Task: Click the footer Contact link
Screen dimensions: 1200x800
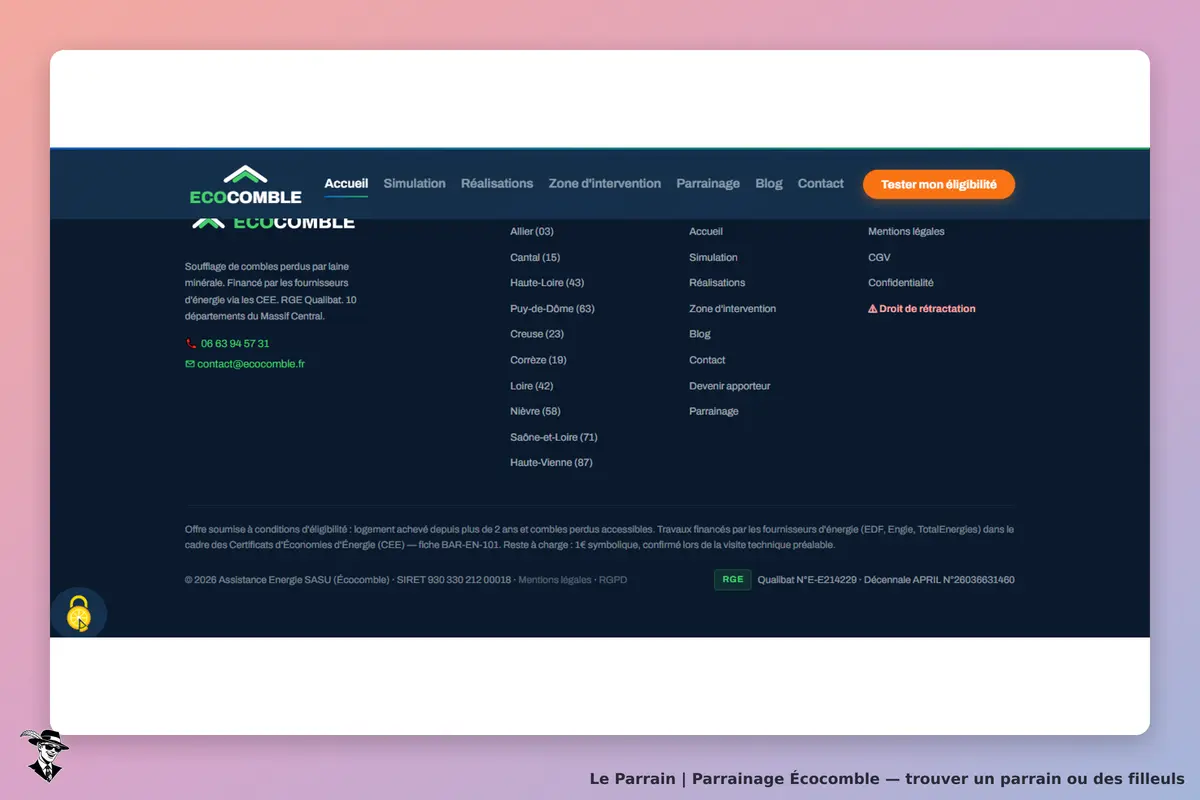Action: 707,360
